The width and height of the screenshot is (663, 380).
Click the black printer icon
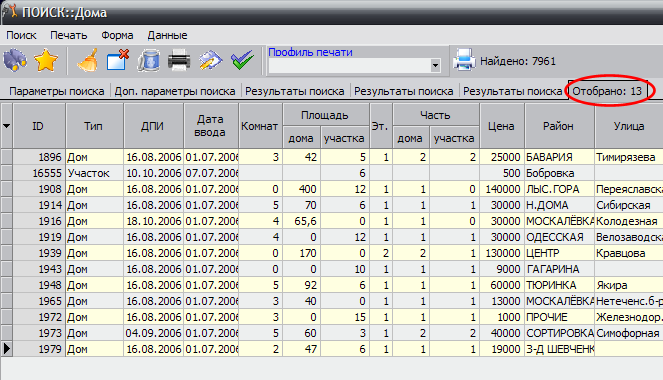(x=179, y=60)
